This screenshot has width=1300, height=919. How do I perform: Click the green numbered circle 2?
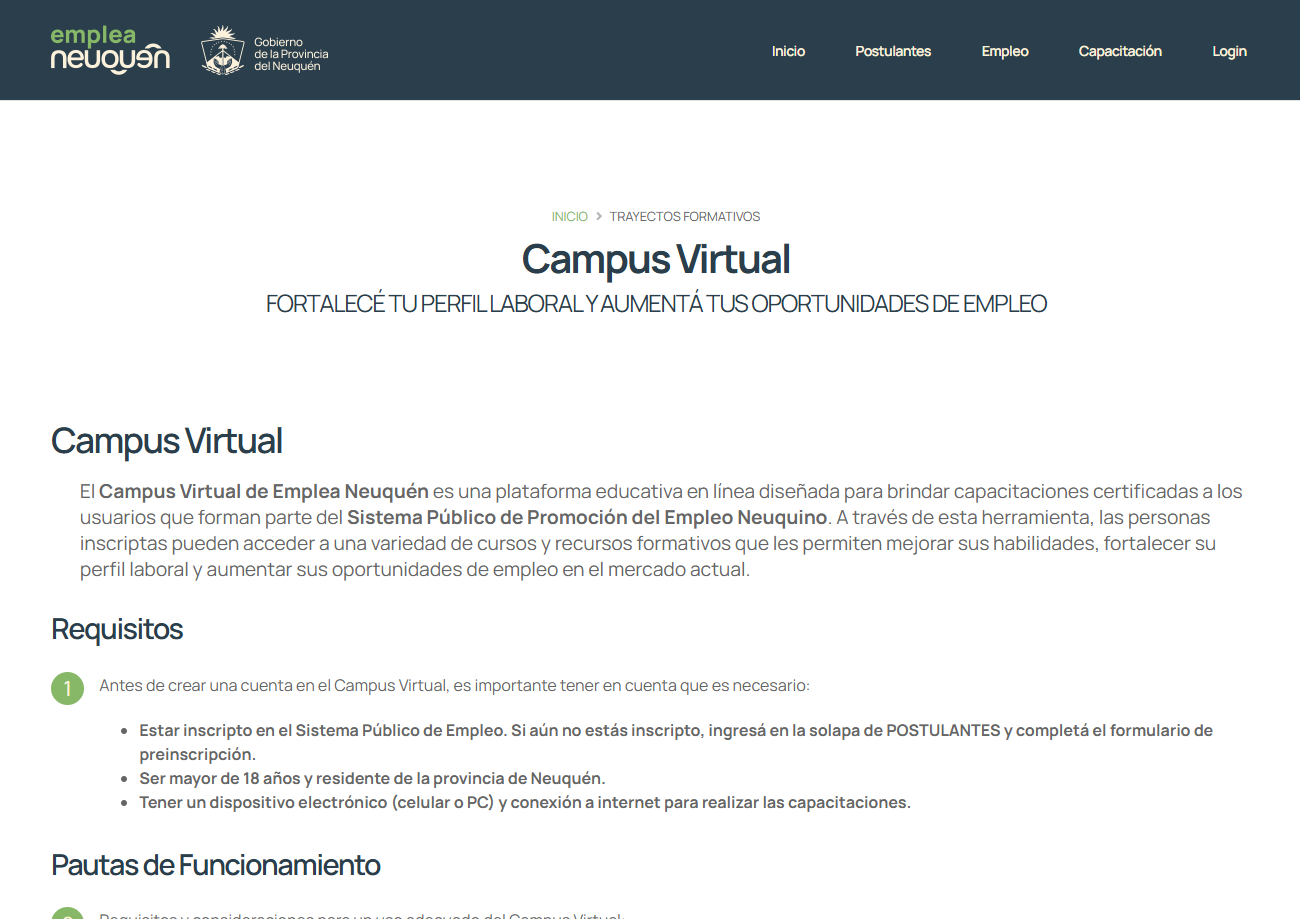[x=67, y=915]
